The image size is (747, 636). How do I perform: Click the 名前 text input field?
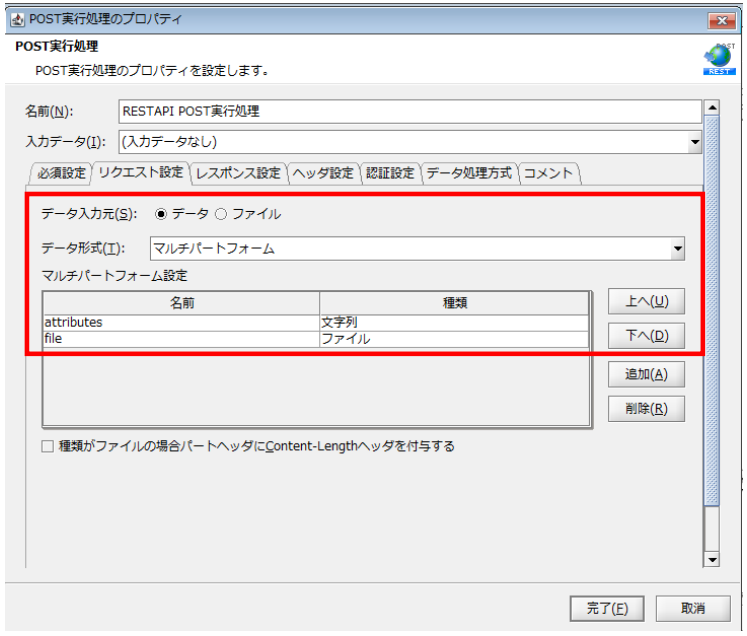410,111
